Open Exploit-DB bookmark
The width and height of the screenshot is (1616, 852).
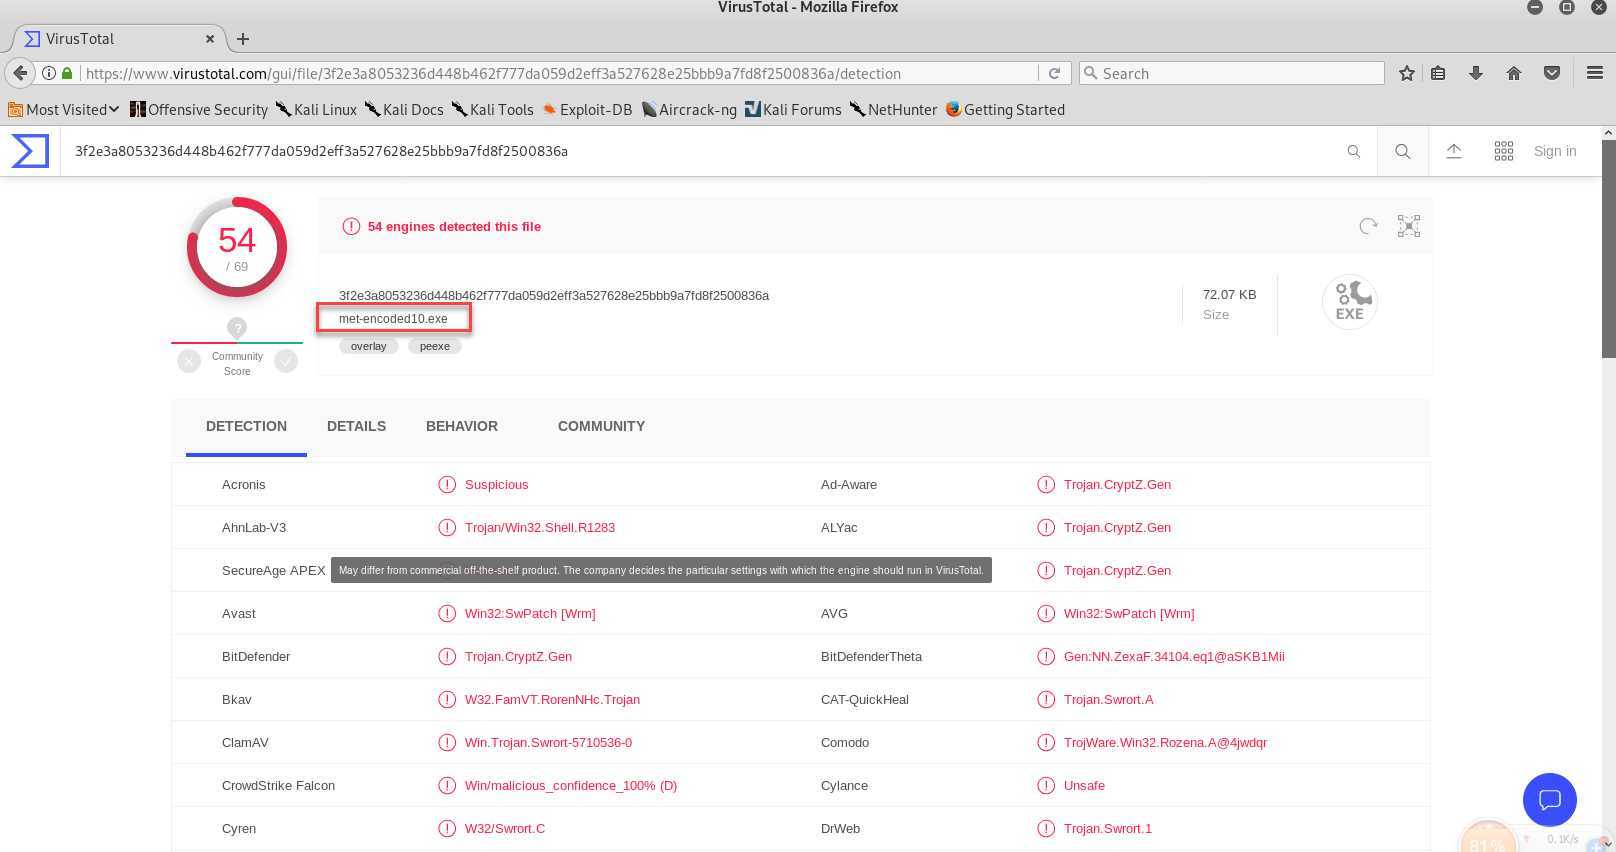[587, 109]
